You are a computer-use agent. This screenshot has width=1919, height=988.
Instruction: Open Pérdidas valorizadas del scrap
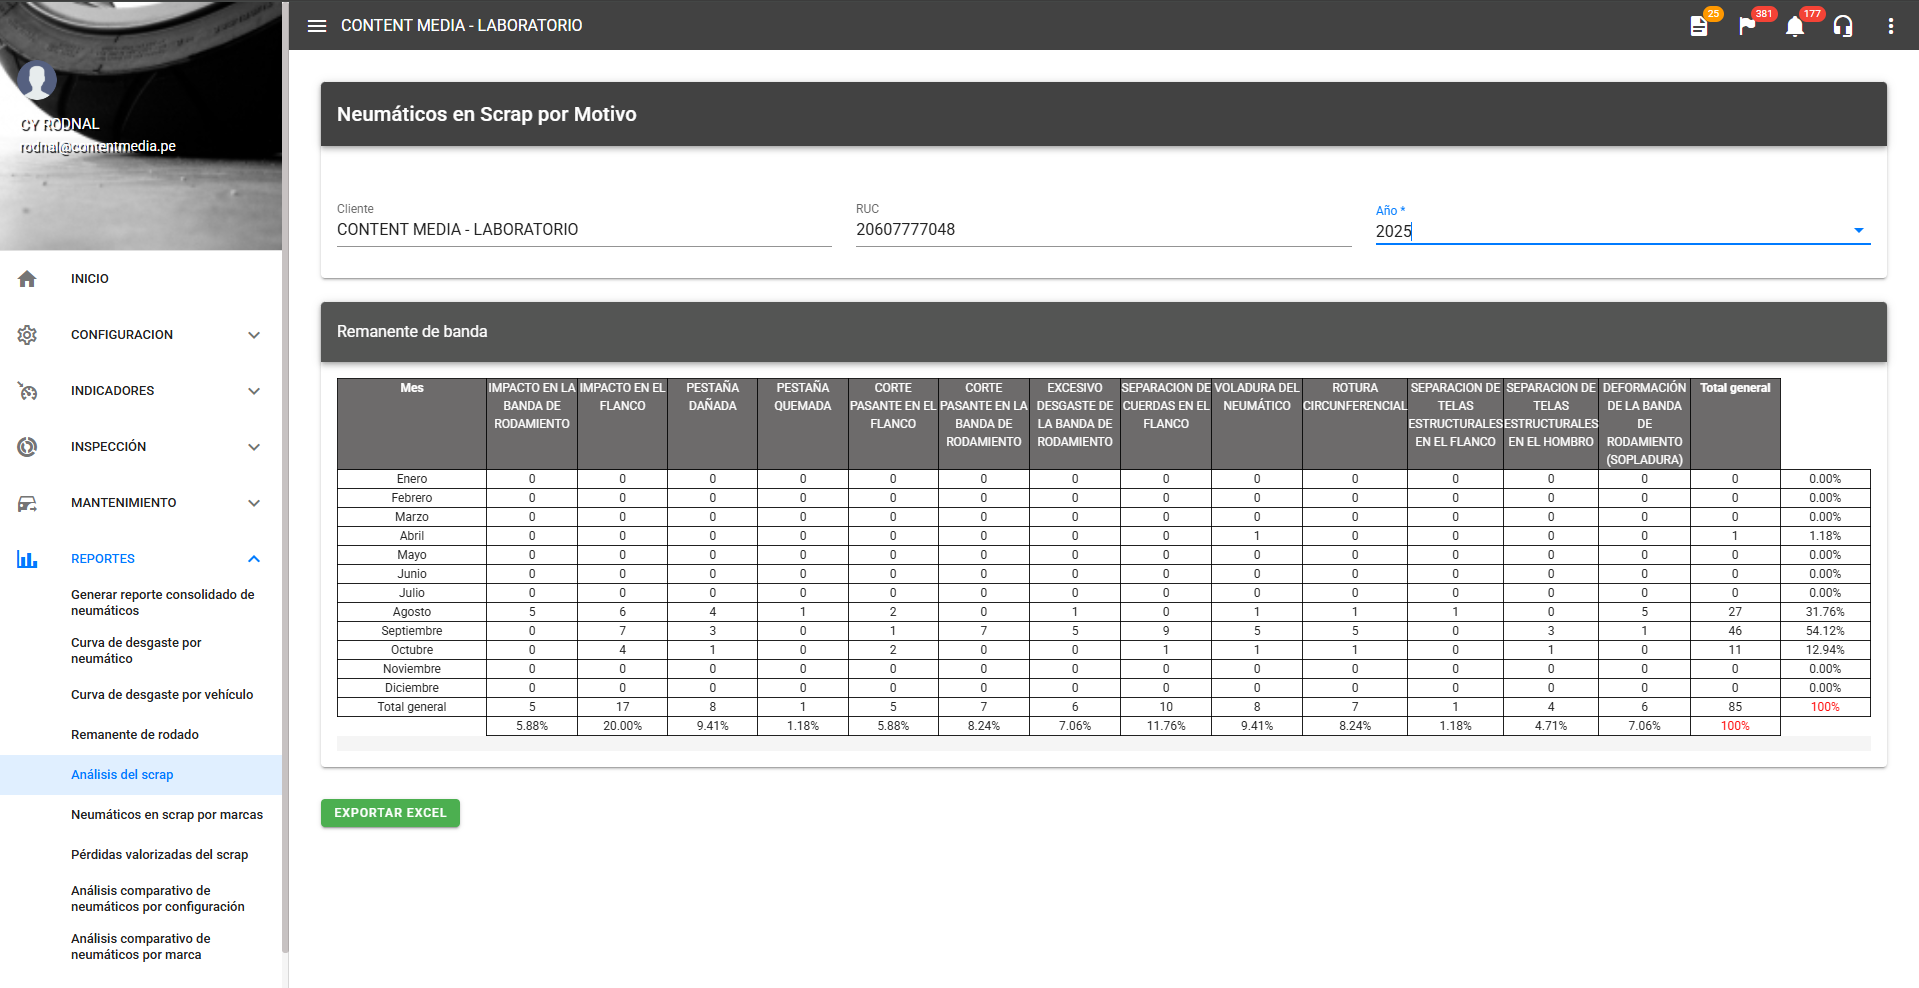pyautogui.click(x=160, y=855)
